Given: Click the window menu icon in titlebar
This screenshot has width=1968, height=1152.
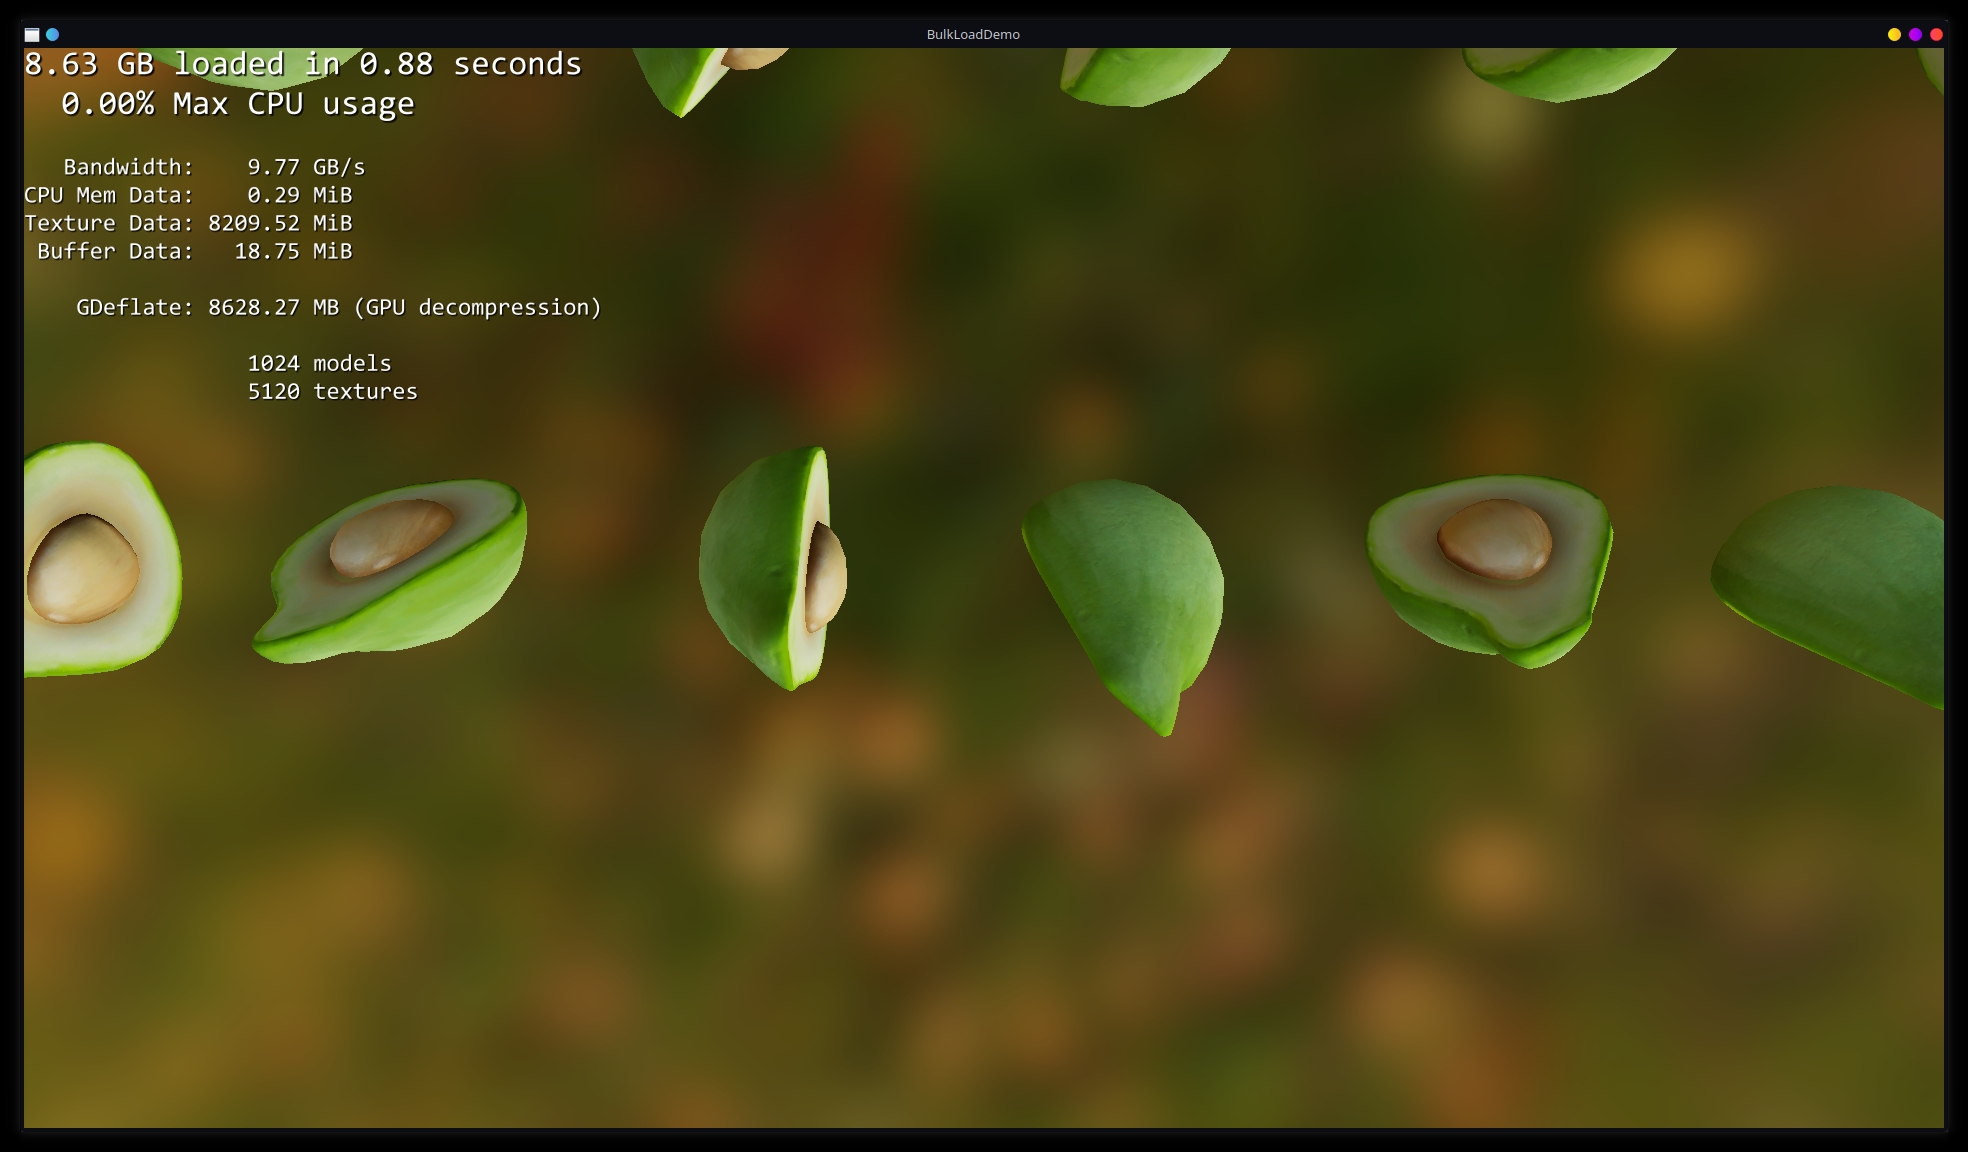Looking at the screenshot, I should [x=32, y=34].
